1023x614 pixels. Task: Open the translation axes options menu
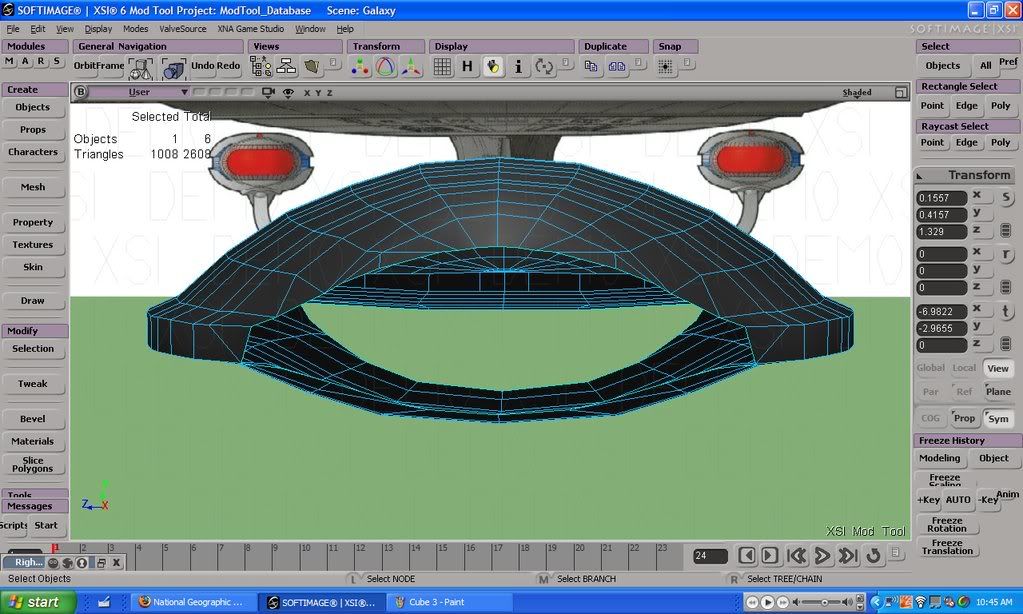(1006, 343)
